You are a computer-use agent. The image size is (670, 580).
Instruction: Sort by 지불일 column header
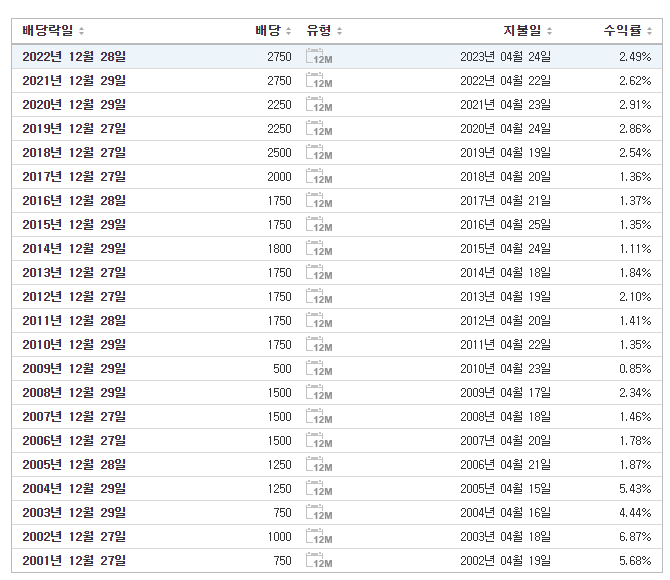click(x=528, y=31)
